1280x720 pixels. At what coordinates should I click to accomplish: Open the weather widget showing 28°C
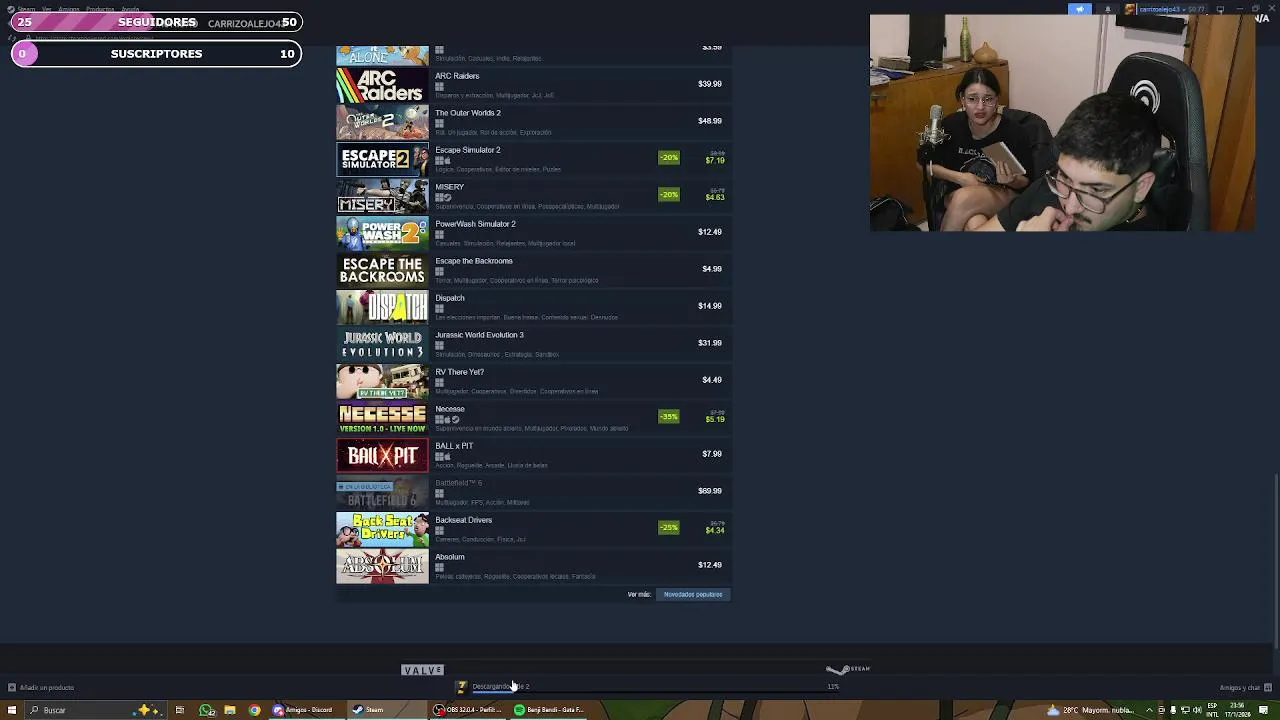[x=1090, y=710]
